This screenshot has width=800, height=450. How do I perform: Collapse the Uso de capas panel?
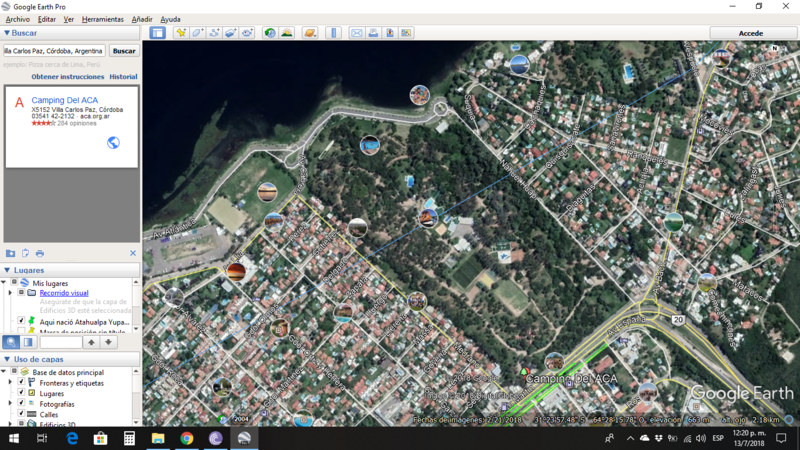[7, 359]
